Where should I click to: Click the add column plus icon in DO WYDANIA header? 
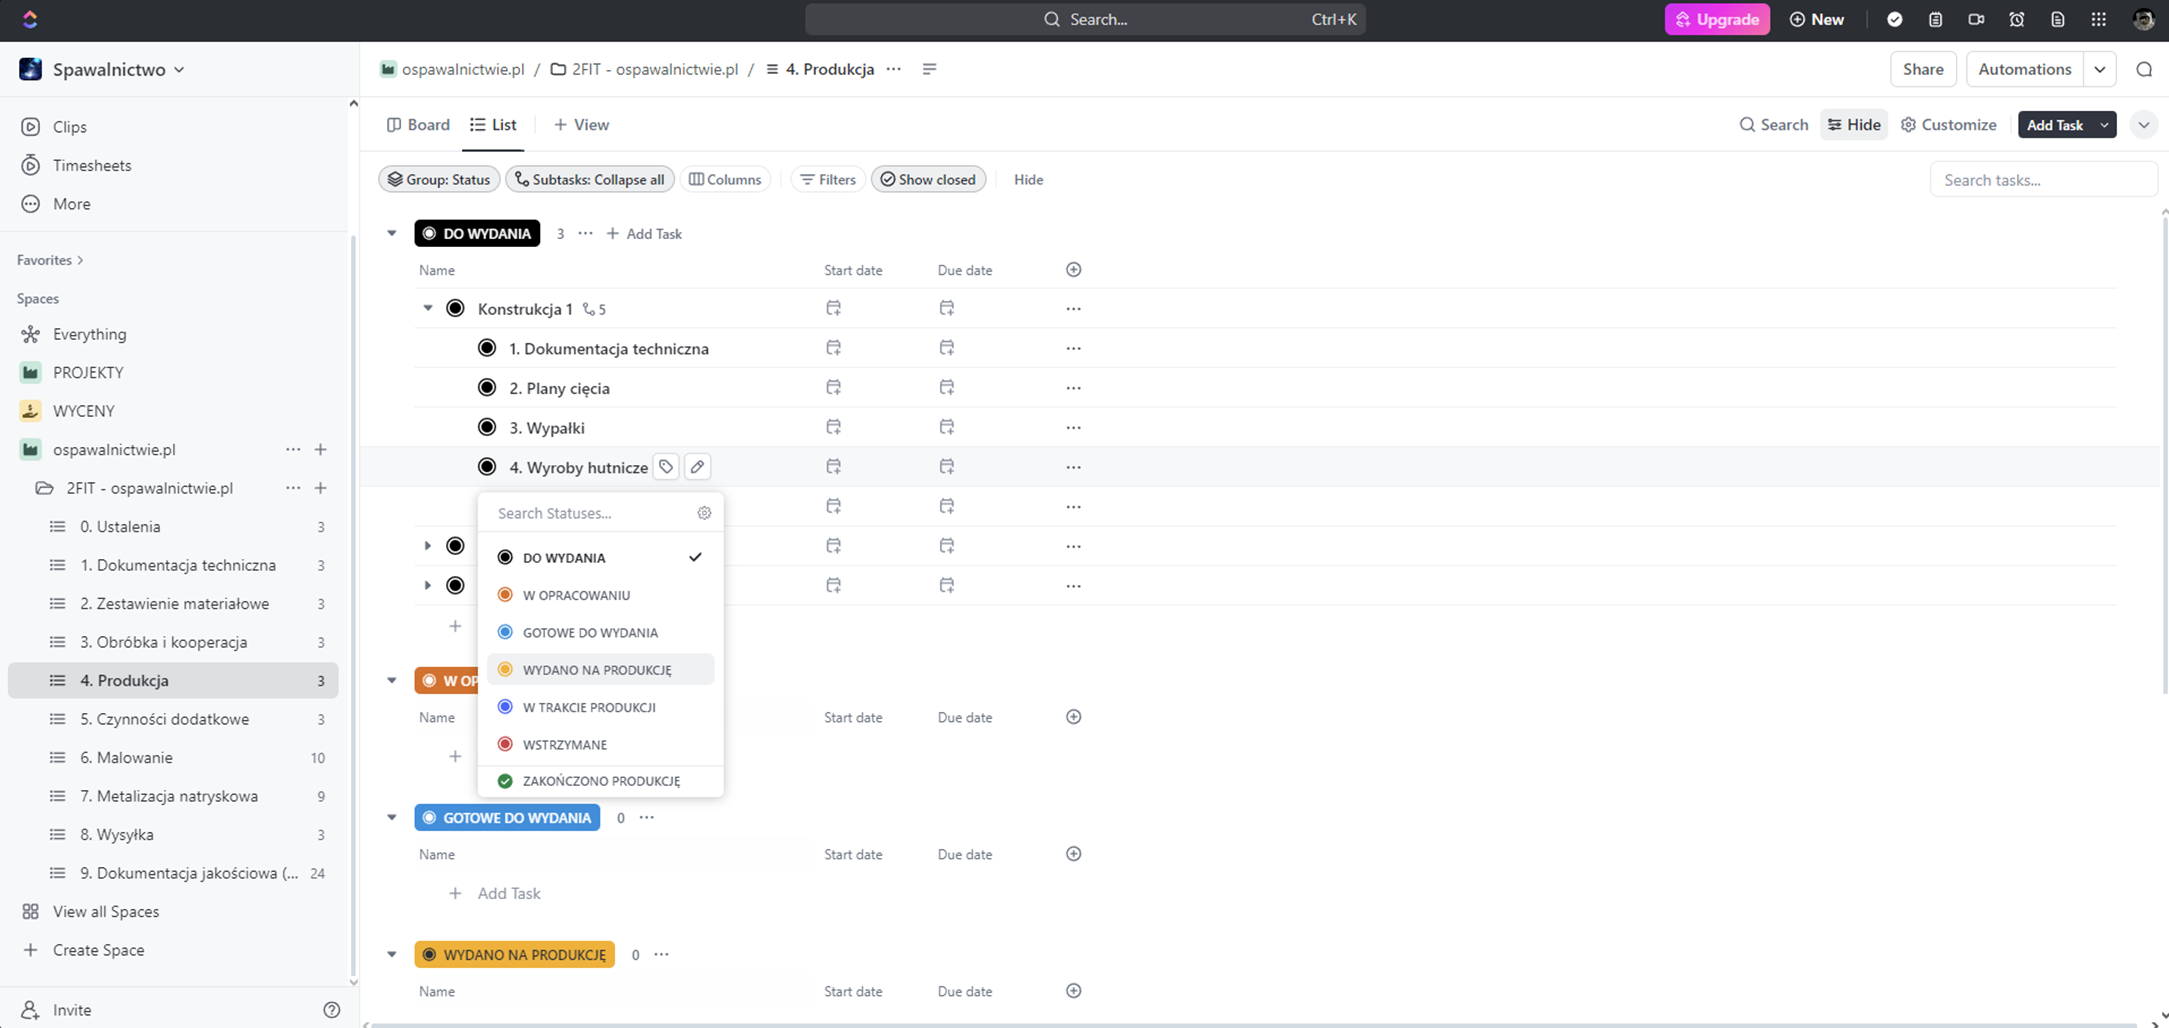(x=1073, y=270)
